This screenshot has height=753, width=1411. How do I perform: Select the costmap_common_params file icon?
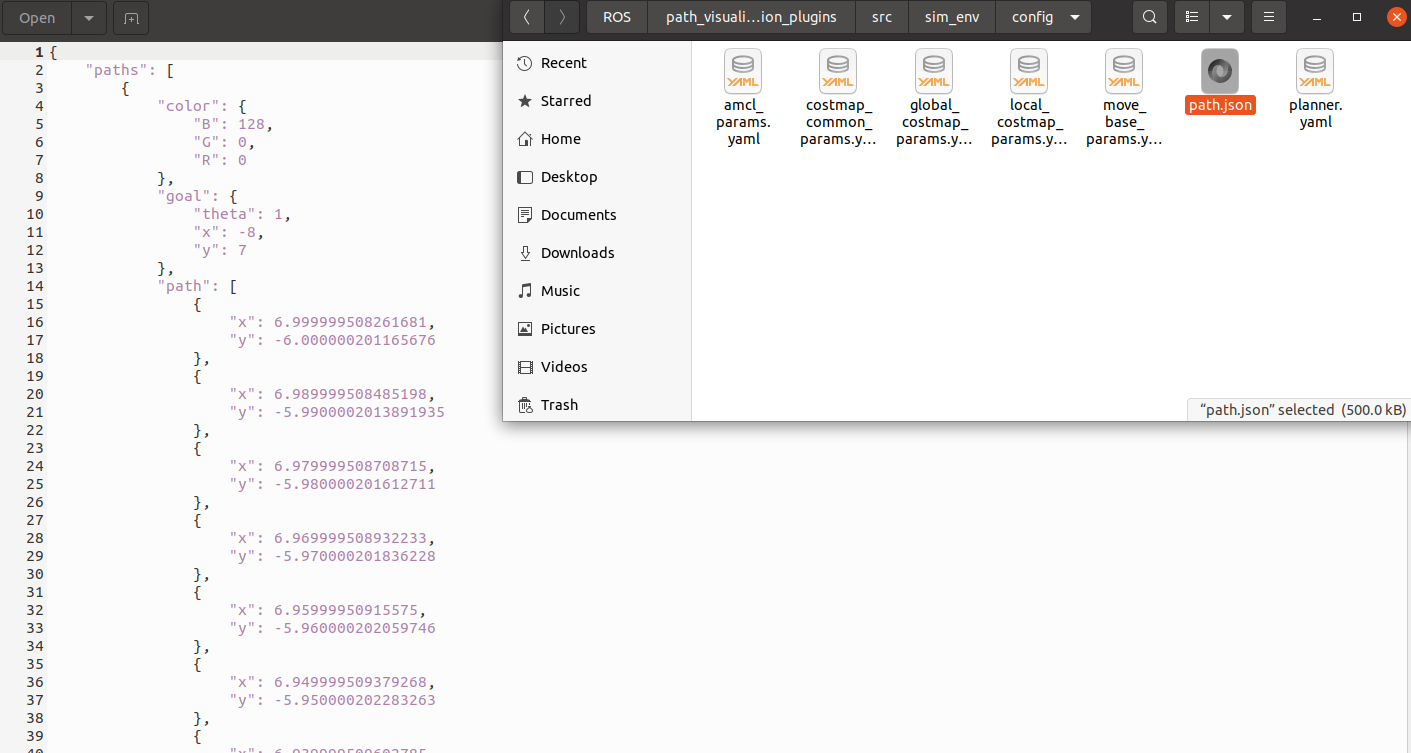click(x=838, y=70)
